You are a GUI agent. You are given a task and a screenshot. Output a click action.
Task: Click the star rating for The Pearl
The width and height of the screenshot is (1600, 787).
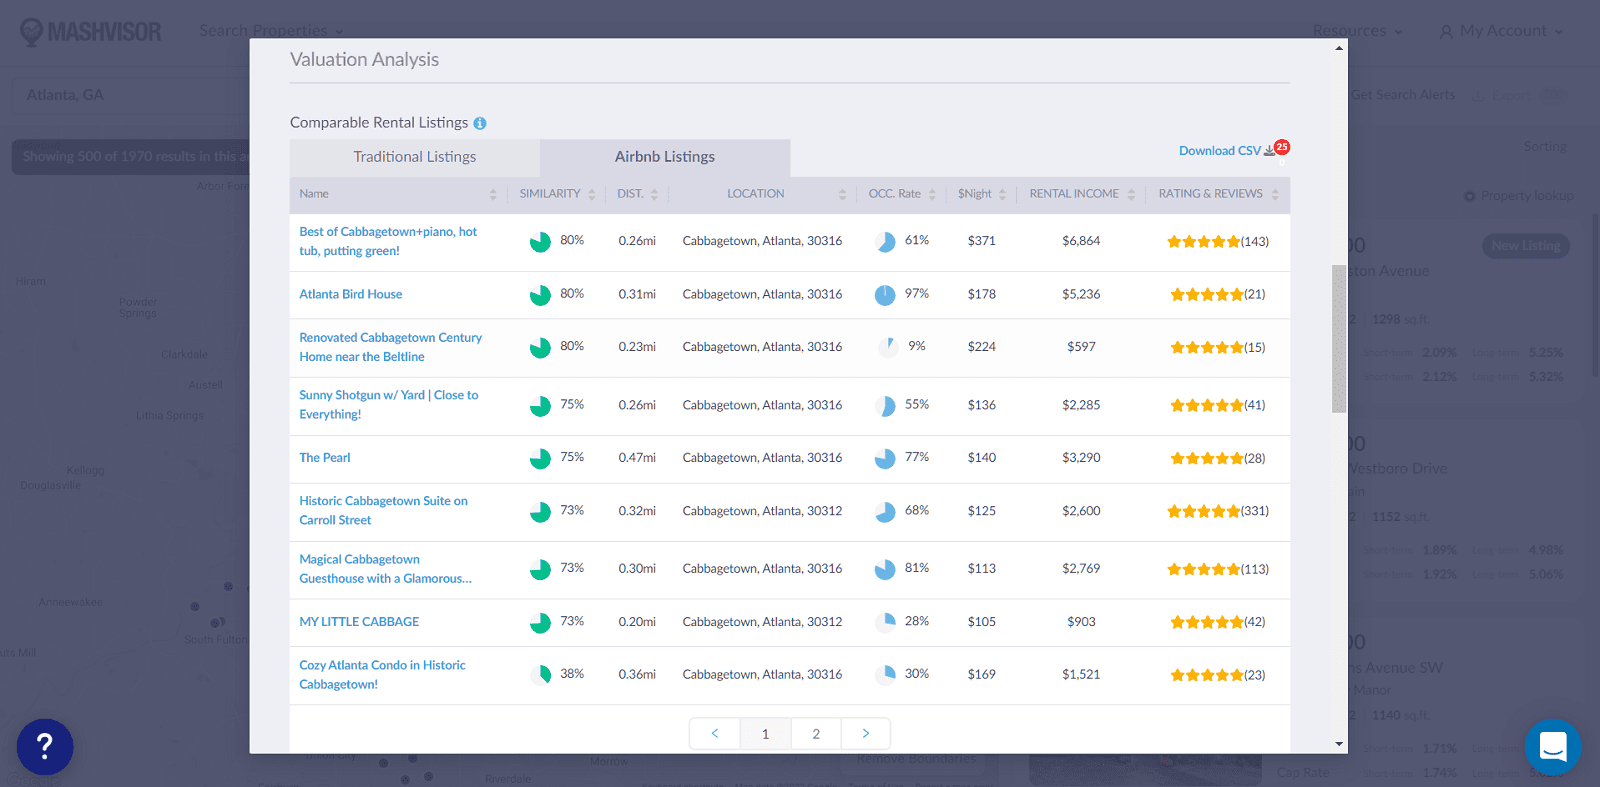1207,458
